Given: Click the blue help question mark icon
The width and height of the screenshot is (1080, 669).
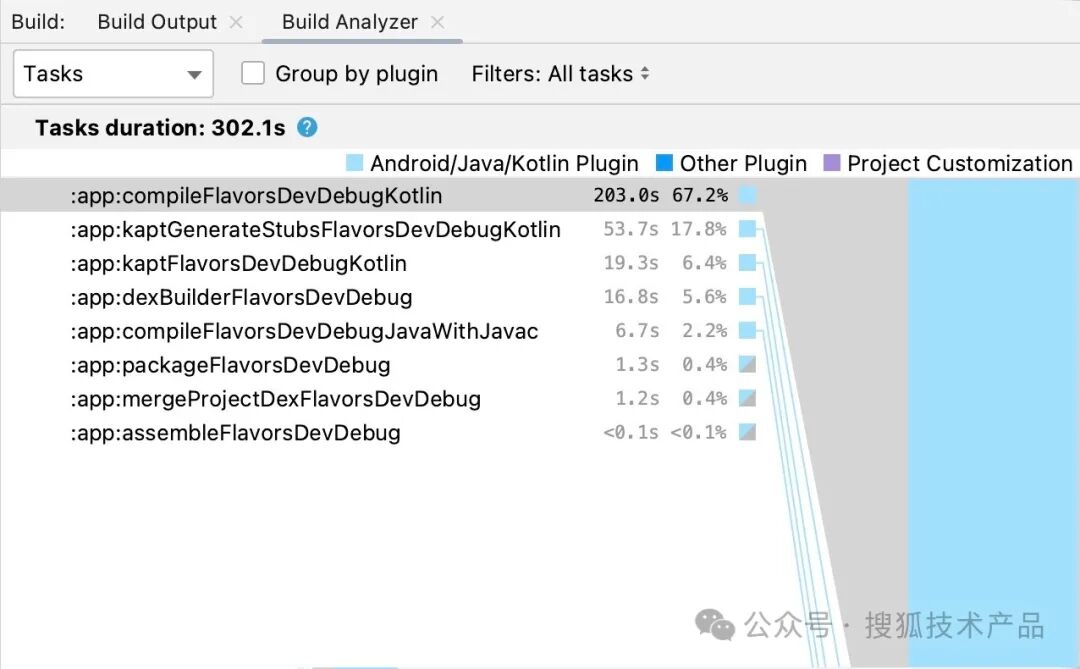Looking at the screenshot, I should coord(307,127).
